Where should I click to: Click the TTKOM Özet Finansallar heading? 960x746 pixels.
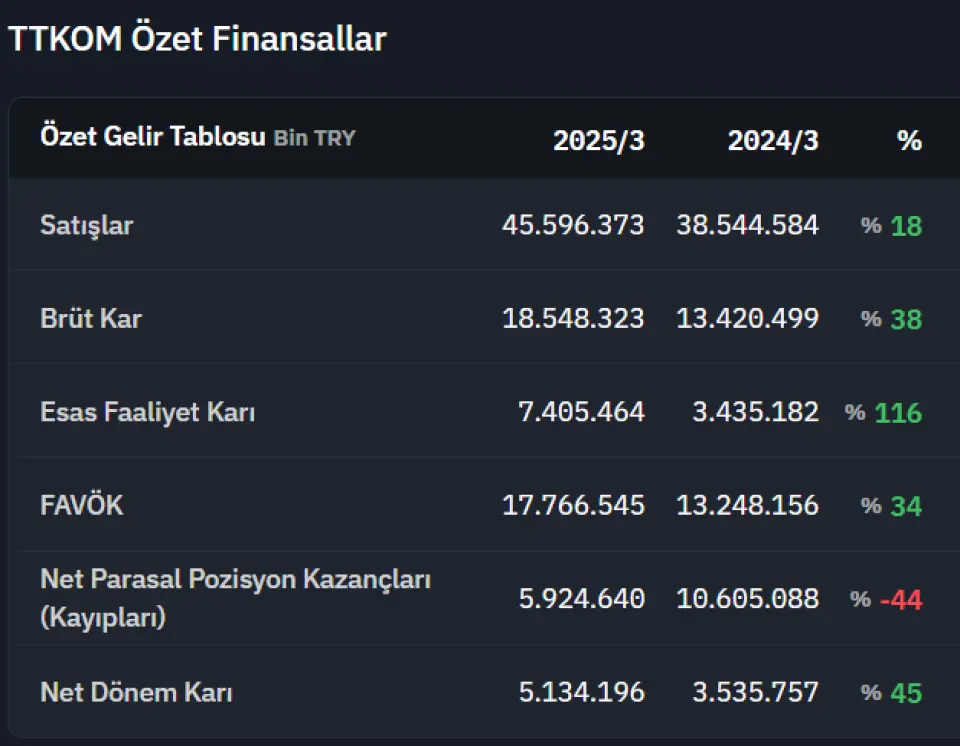[197, 38]
